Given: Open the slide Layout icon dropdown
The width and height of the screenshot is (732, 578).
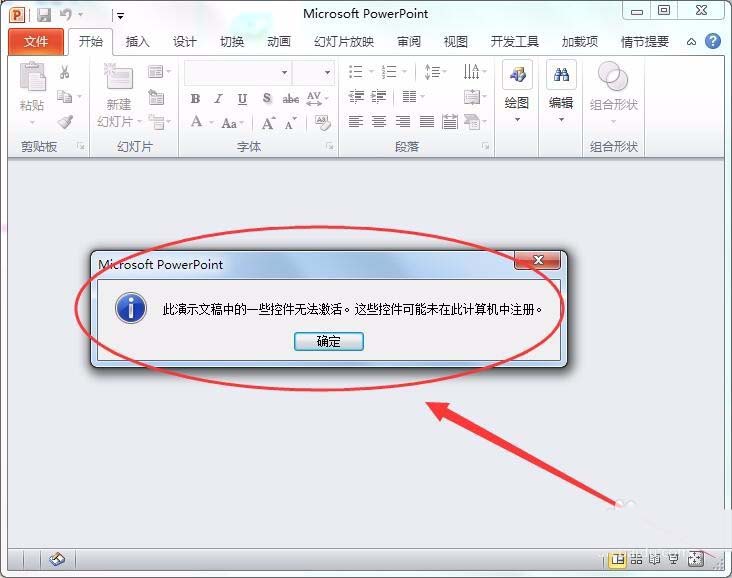Looking at the screenshot, I should point(159,72).
